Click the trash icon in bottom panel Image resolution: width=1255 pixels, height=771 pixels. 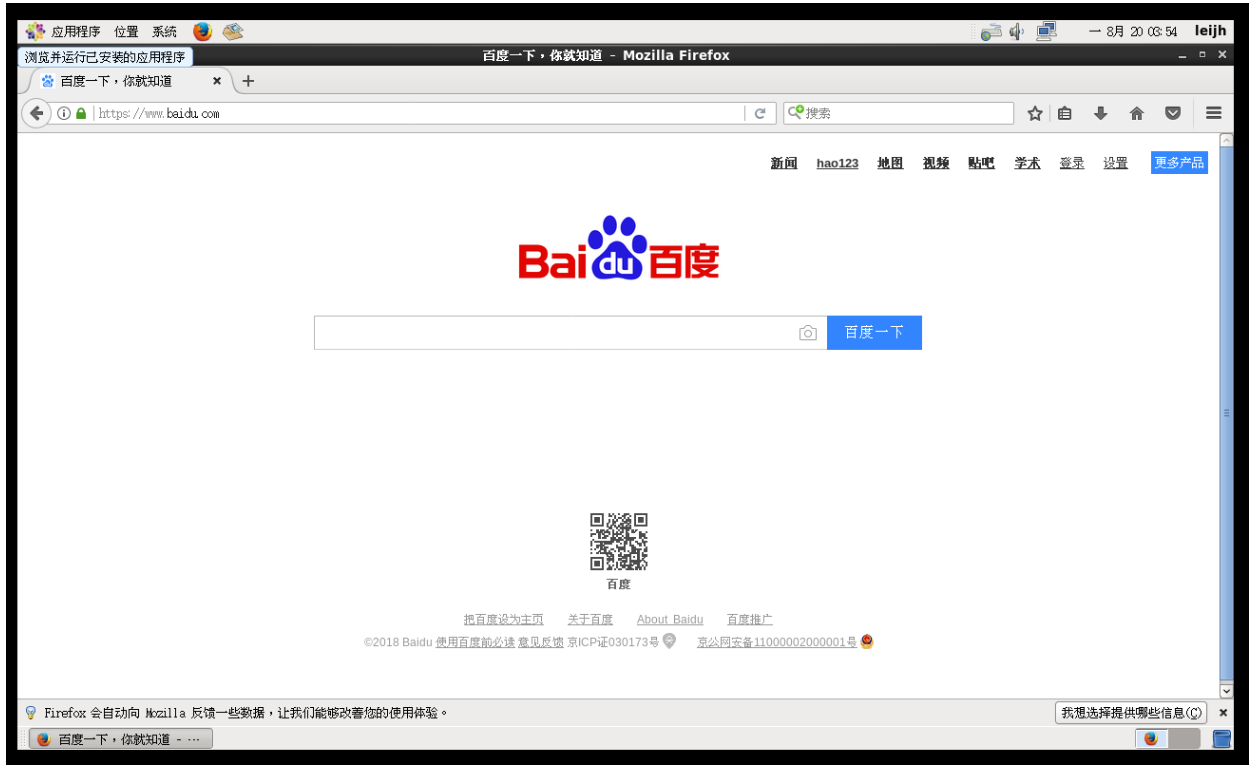(1221, 739)
